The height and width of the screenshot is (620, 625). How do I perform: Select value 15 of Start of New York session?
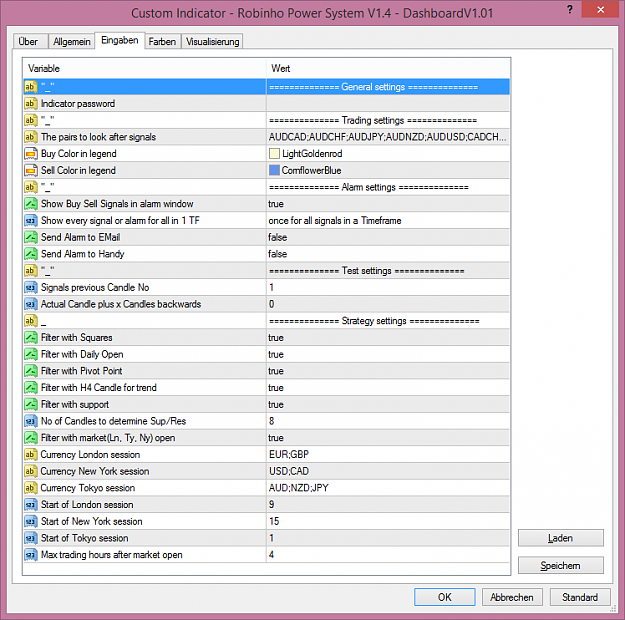click(388, 522)
